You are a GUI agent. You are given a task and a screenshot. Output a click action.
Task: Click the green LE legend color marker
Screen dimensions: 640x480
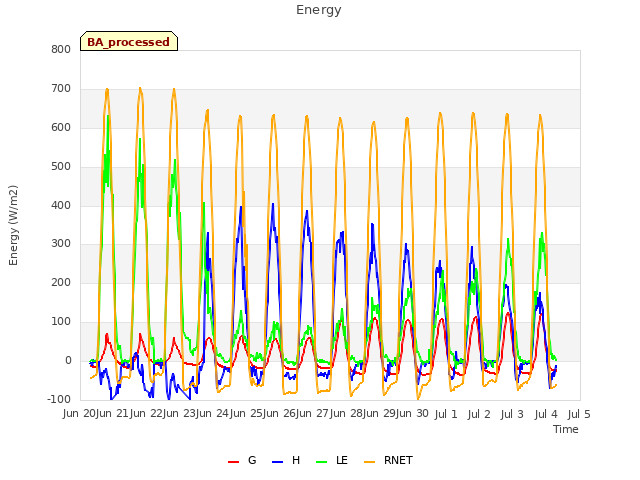point(322,462)
